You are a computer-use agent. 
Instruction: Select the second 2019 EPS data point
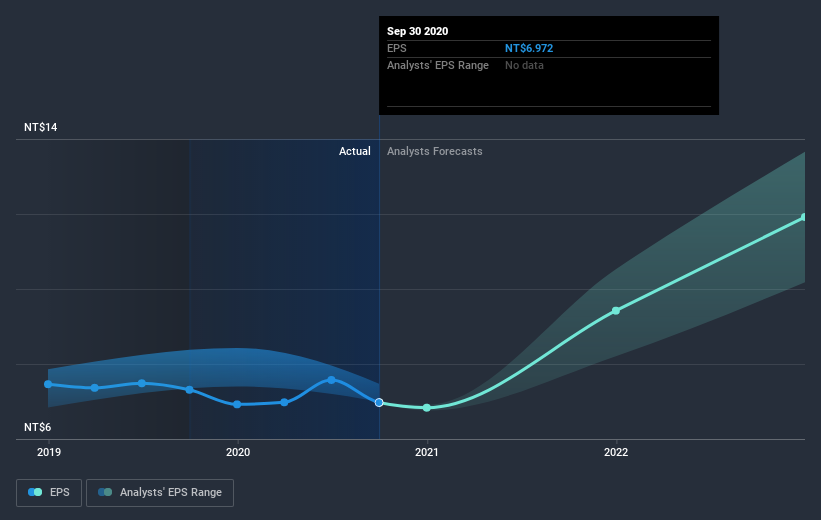pos(95,388)
